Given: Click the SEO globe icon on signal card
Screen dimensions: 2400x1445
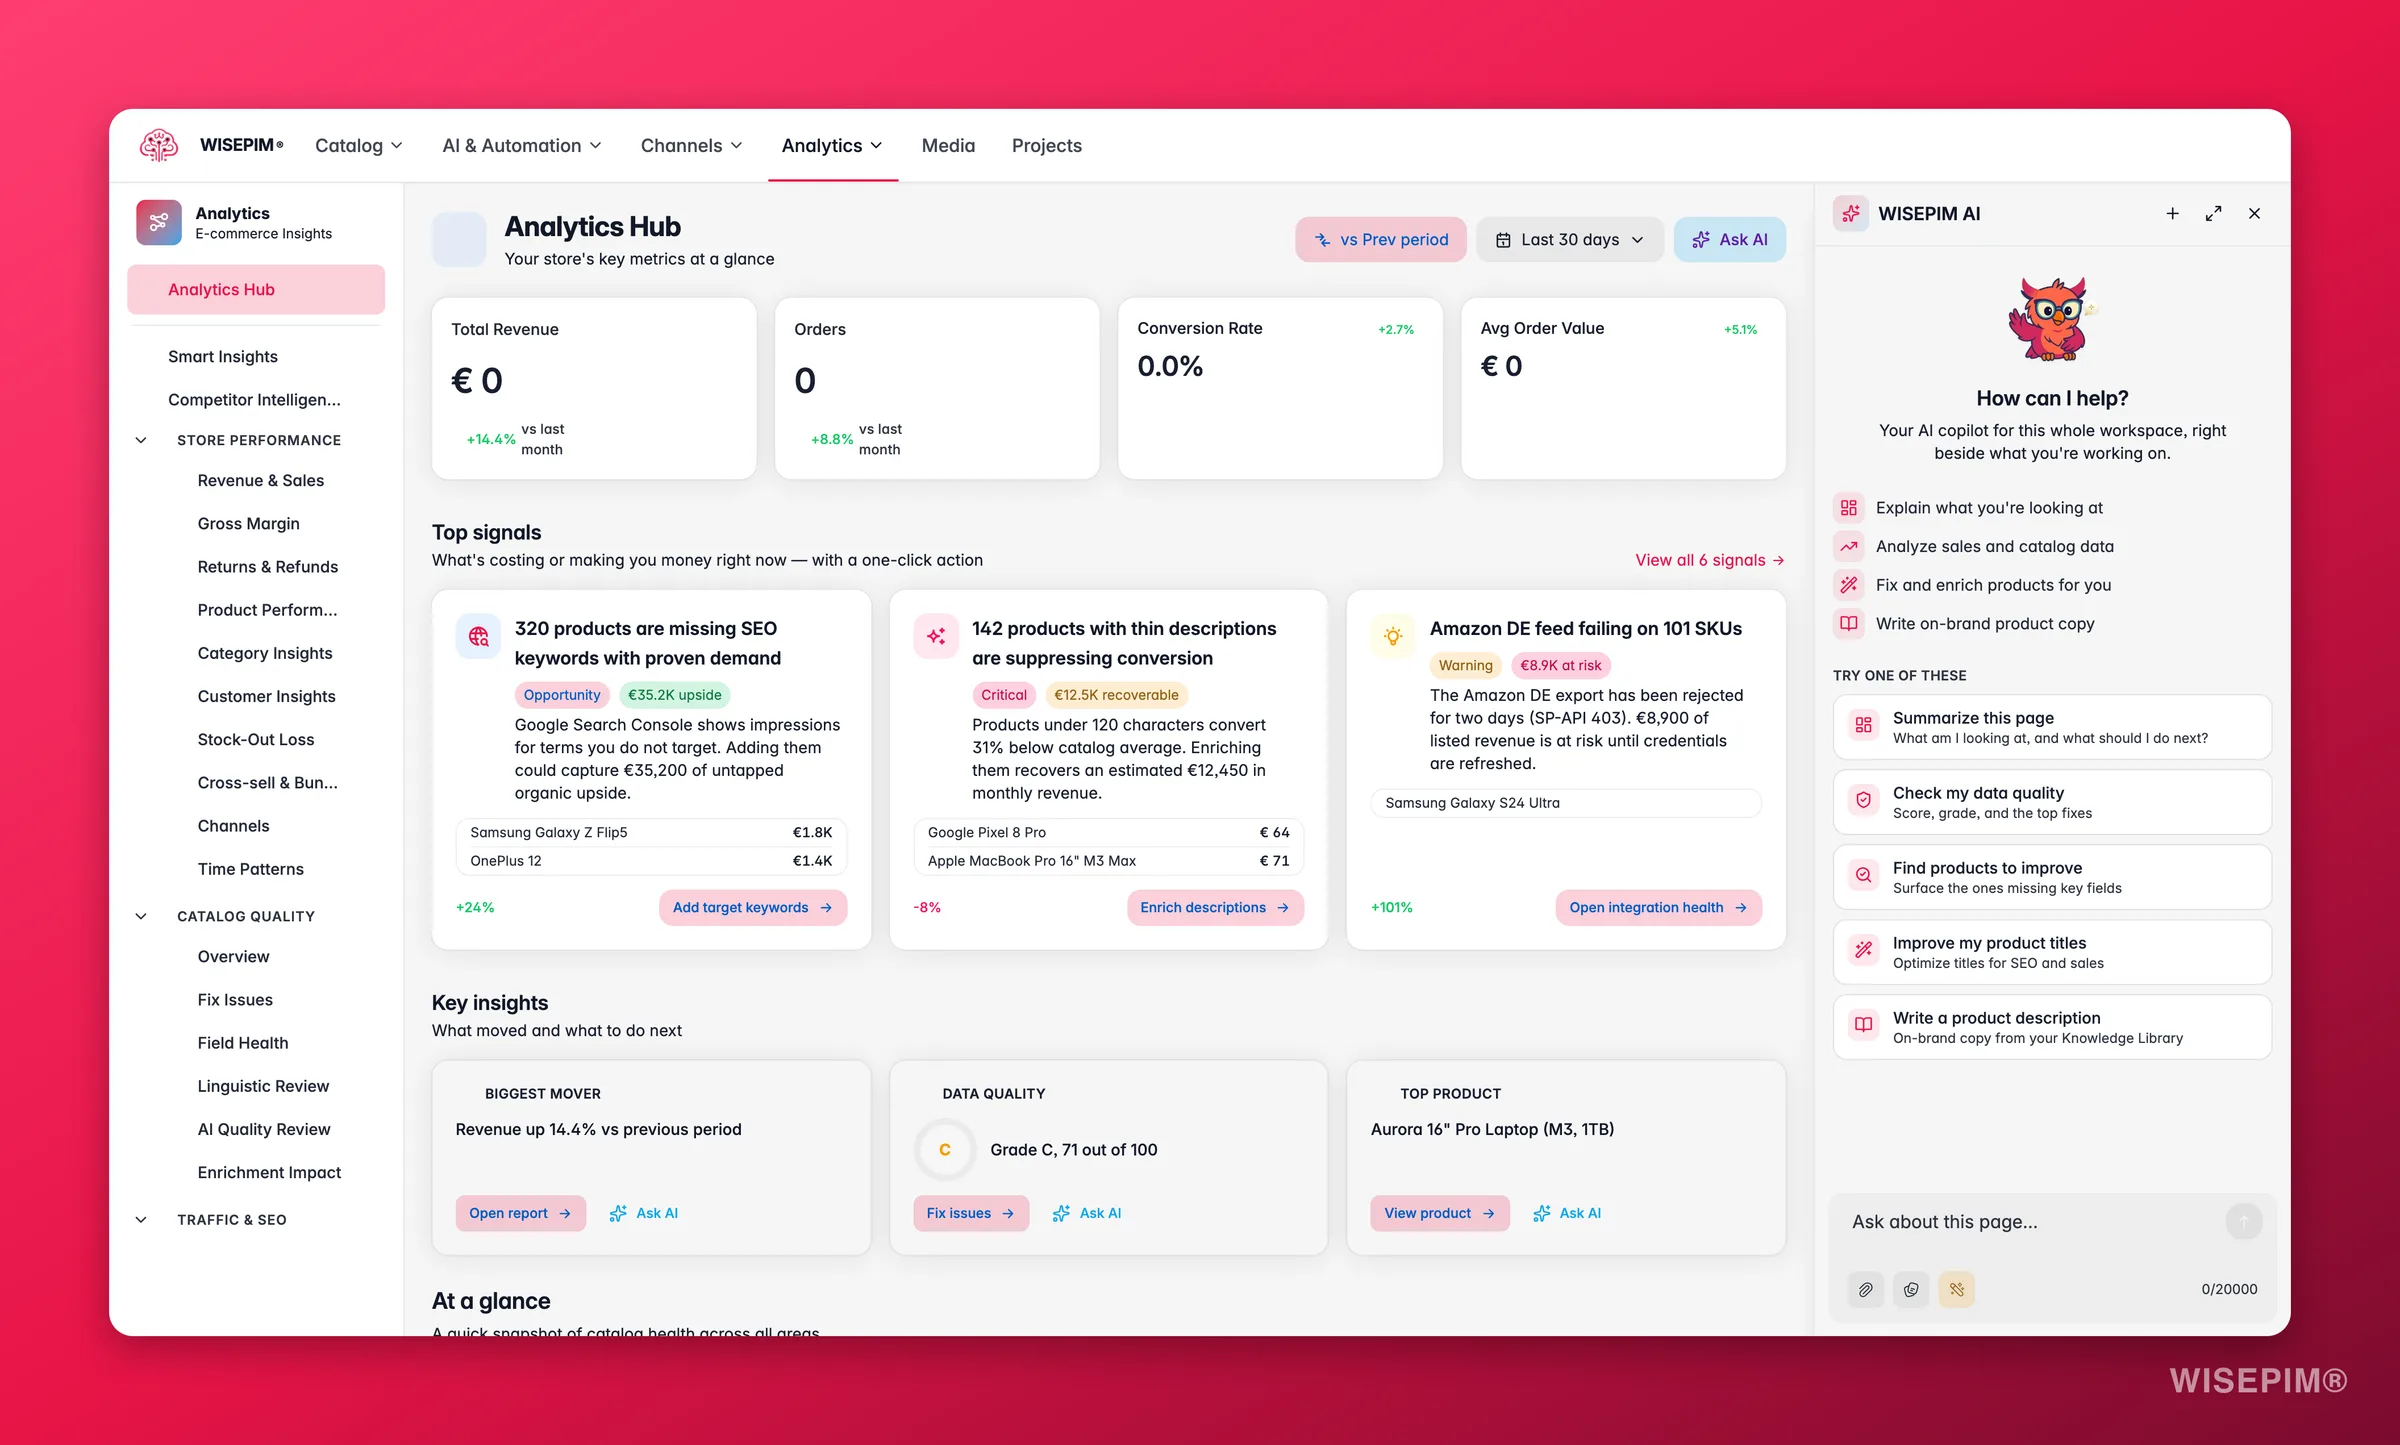Looking at the screenshot, I should 478,636.
